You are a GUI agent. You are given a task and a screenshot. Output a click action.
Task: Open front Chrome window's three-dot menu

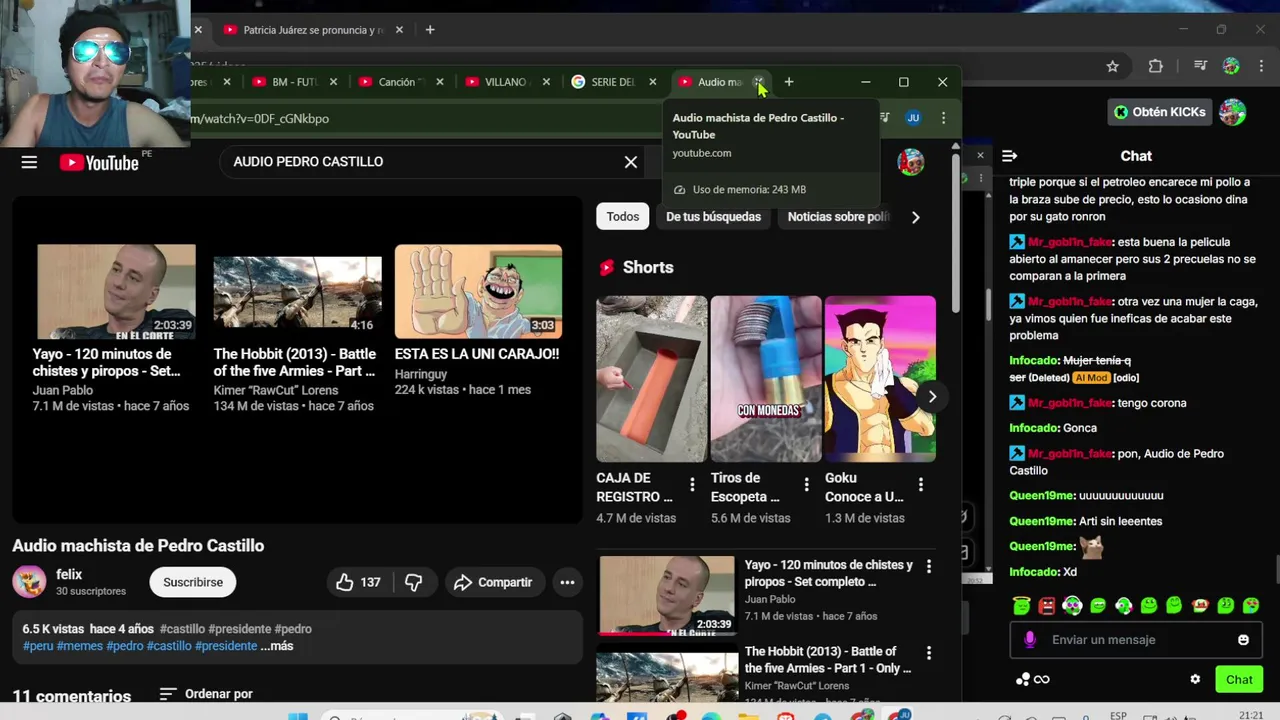click(x=943, y=118)
